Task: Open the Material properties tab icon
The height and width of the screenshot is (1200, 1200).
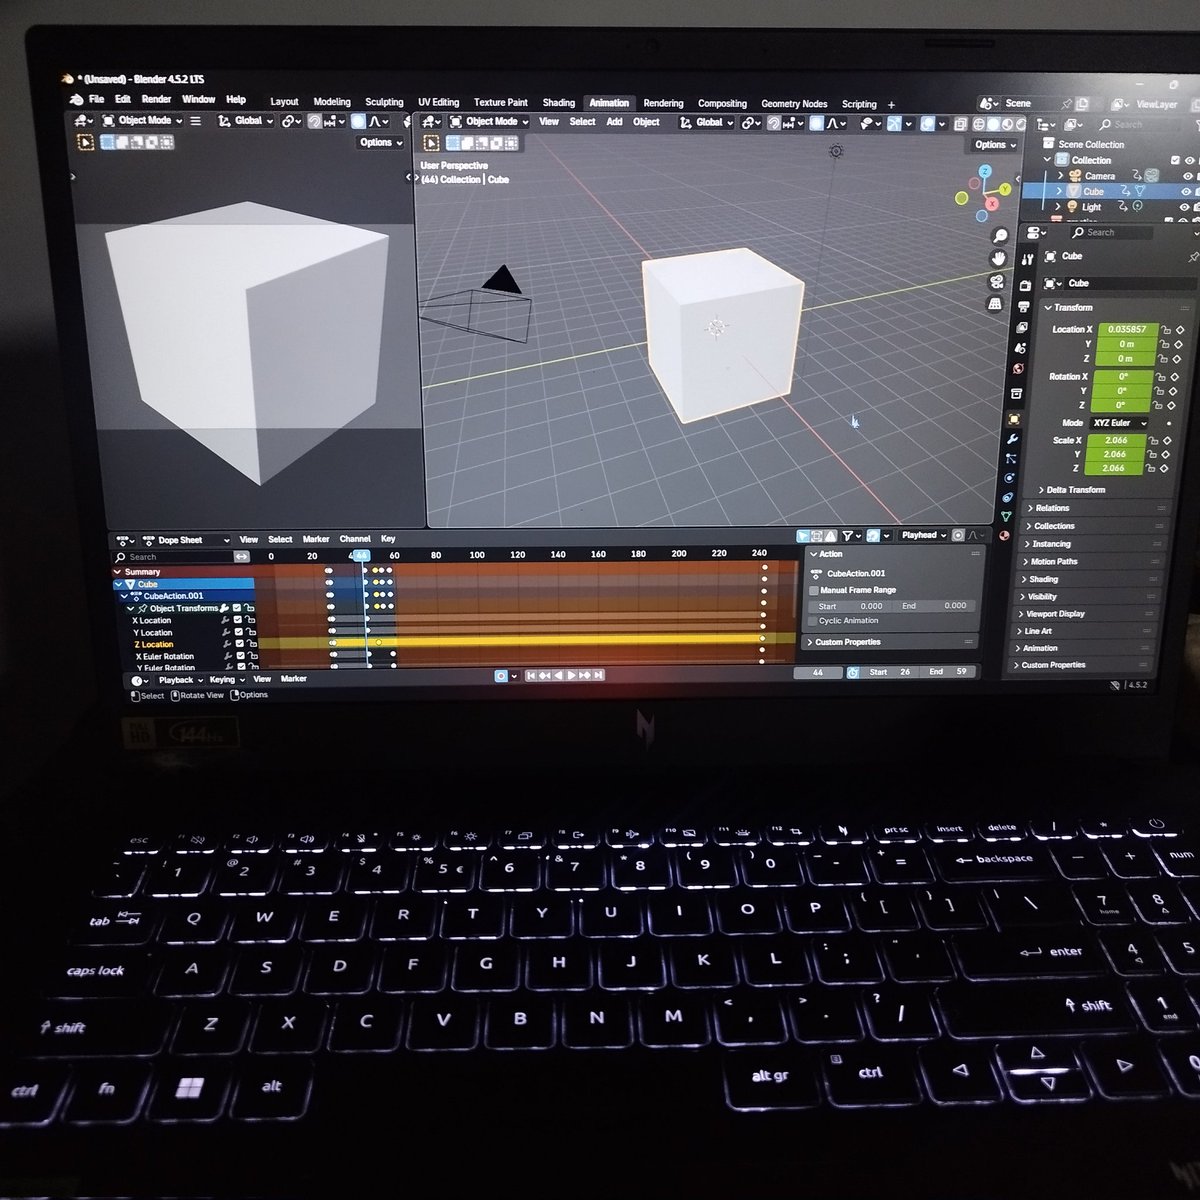Action: [1006, 536]
